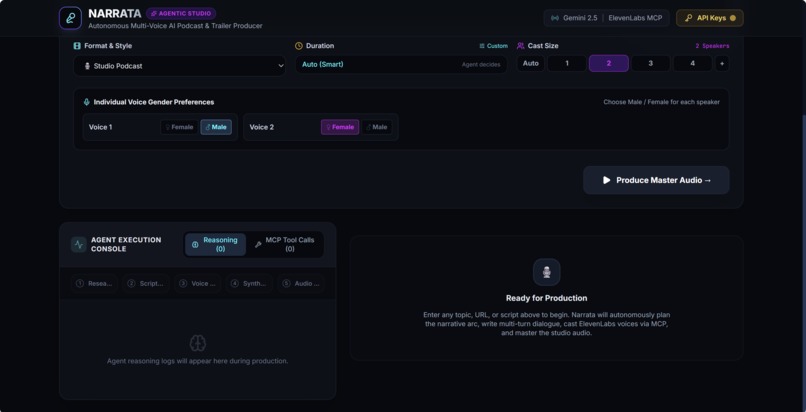Click the microphone icon in Studio Podcast
806x412 pixels.
(87, 66)
